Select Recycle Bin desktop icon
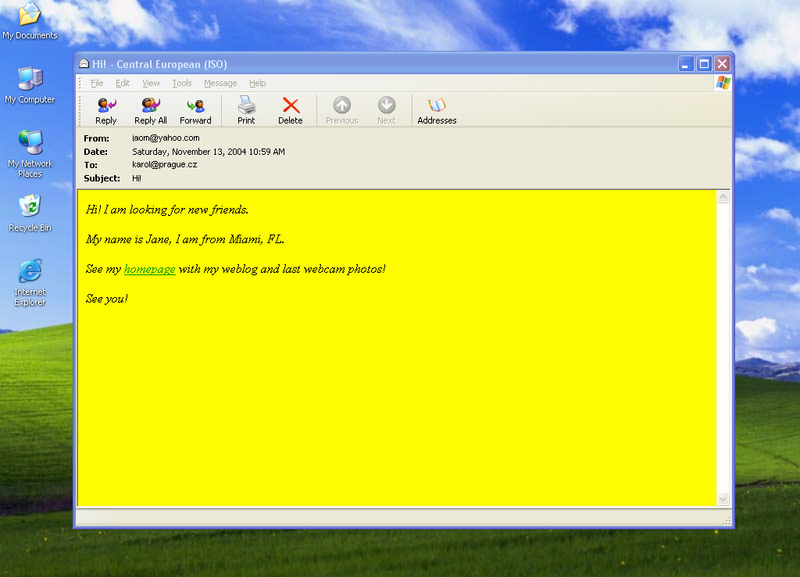Viewport: 800px width, 577px height. [x=30, y=213]
